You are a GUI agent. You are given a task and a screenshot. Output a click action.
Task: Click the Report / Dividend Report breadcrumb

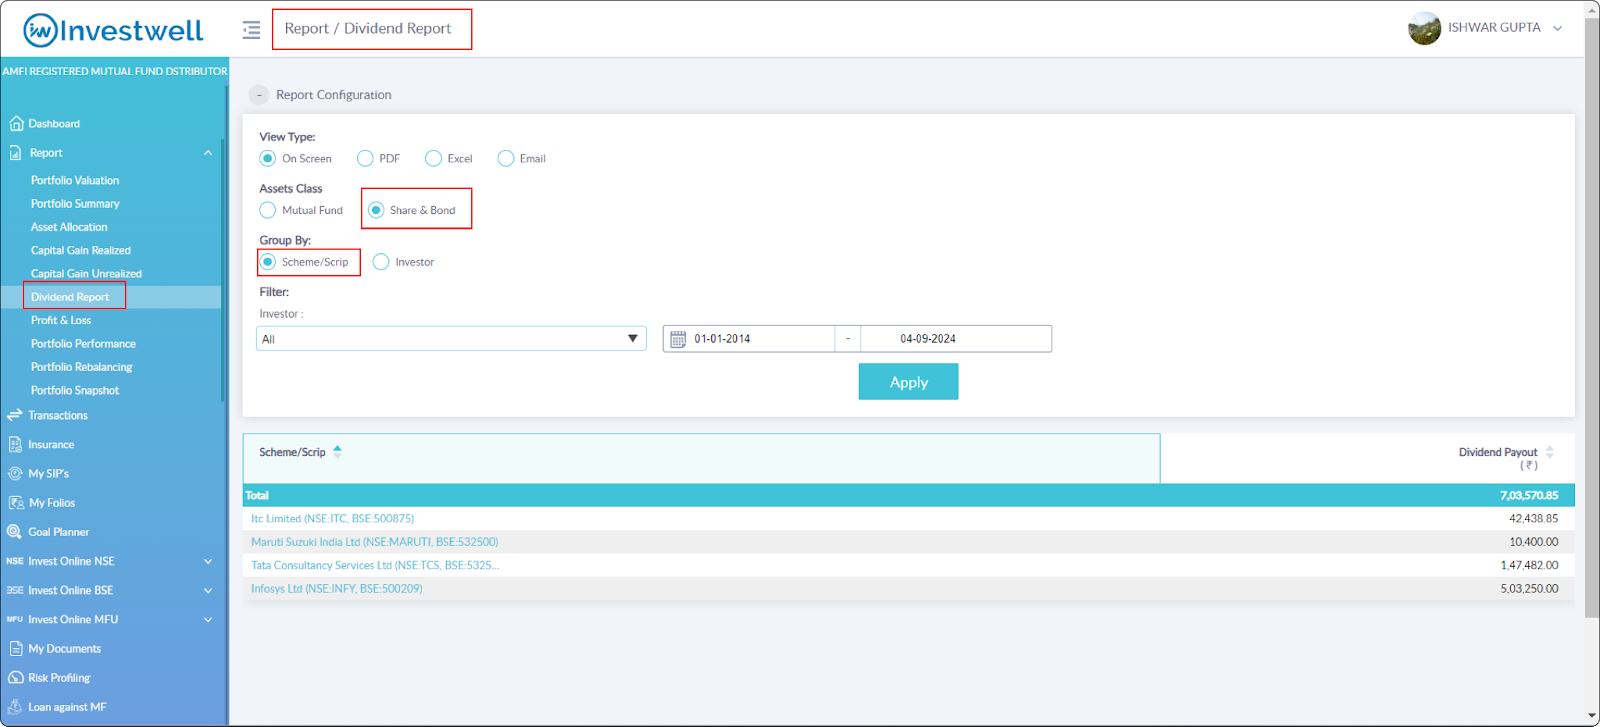[x=368, y=29]
